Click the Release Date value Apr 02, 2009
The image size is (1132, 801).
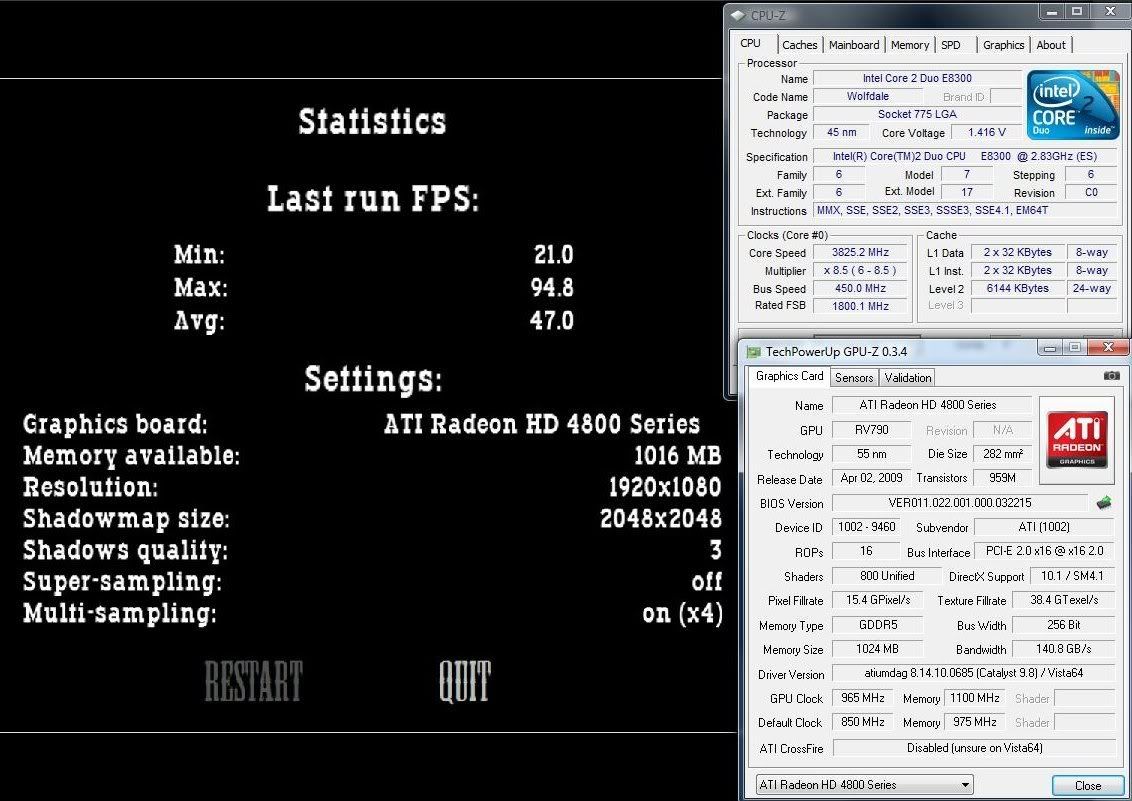871,478
